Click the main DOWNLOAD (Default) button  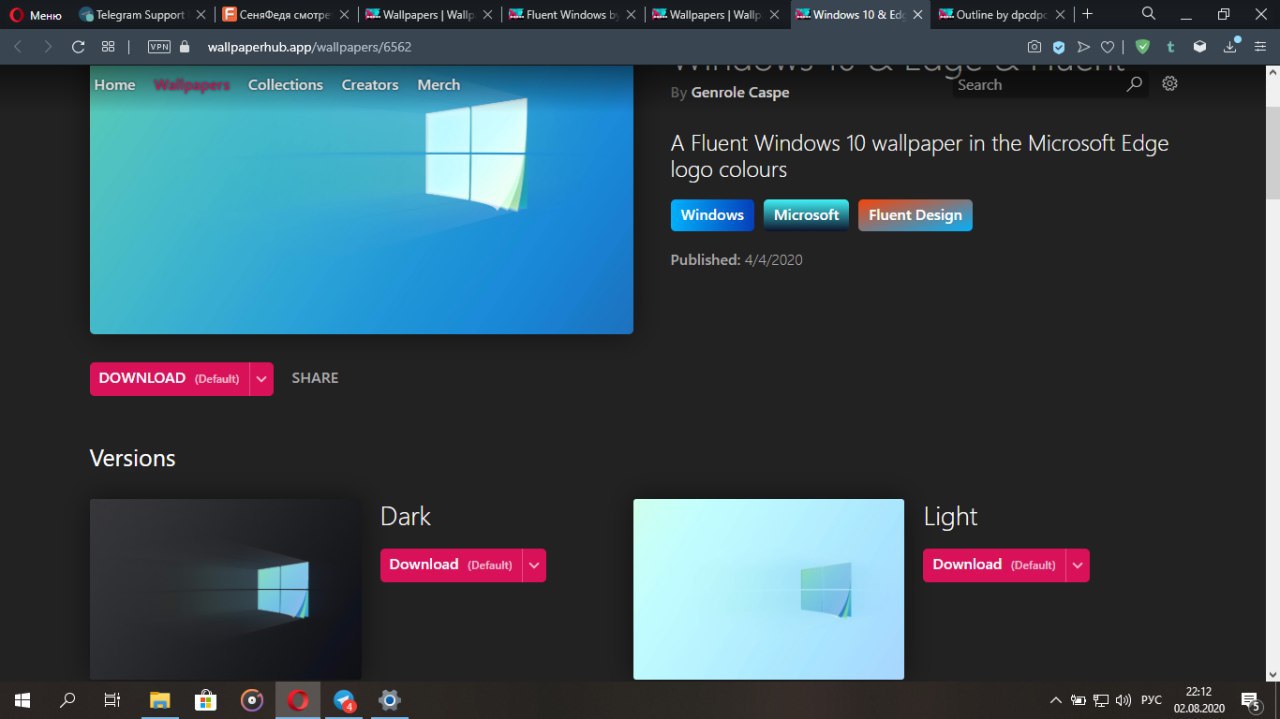(x=169, y=379)
